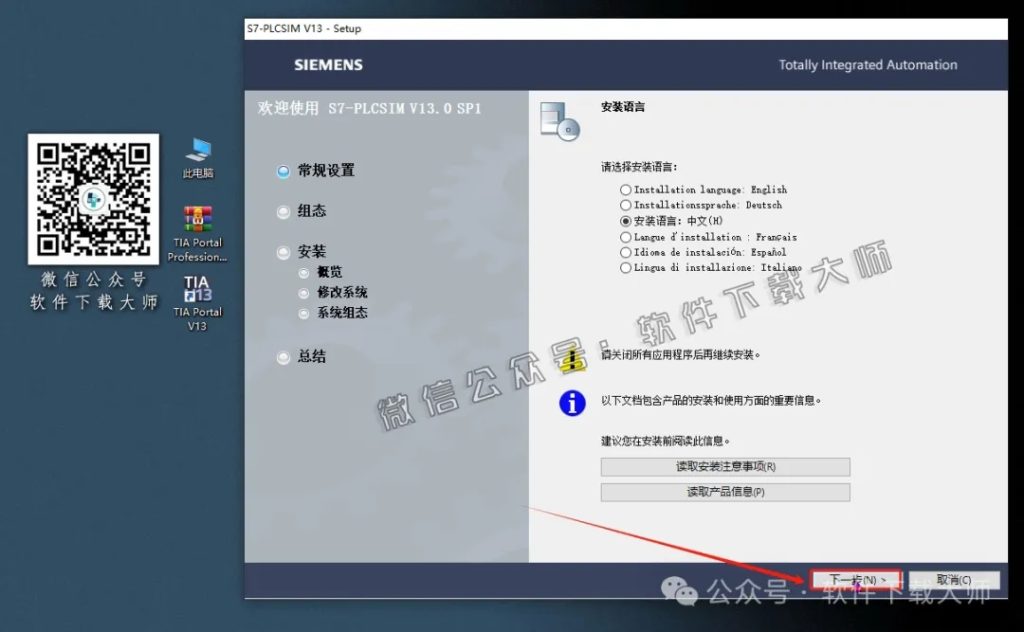The image size is (1024, 632).
Task: Click 下一步(N) to continue installation
Action: (855, 579)
